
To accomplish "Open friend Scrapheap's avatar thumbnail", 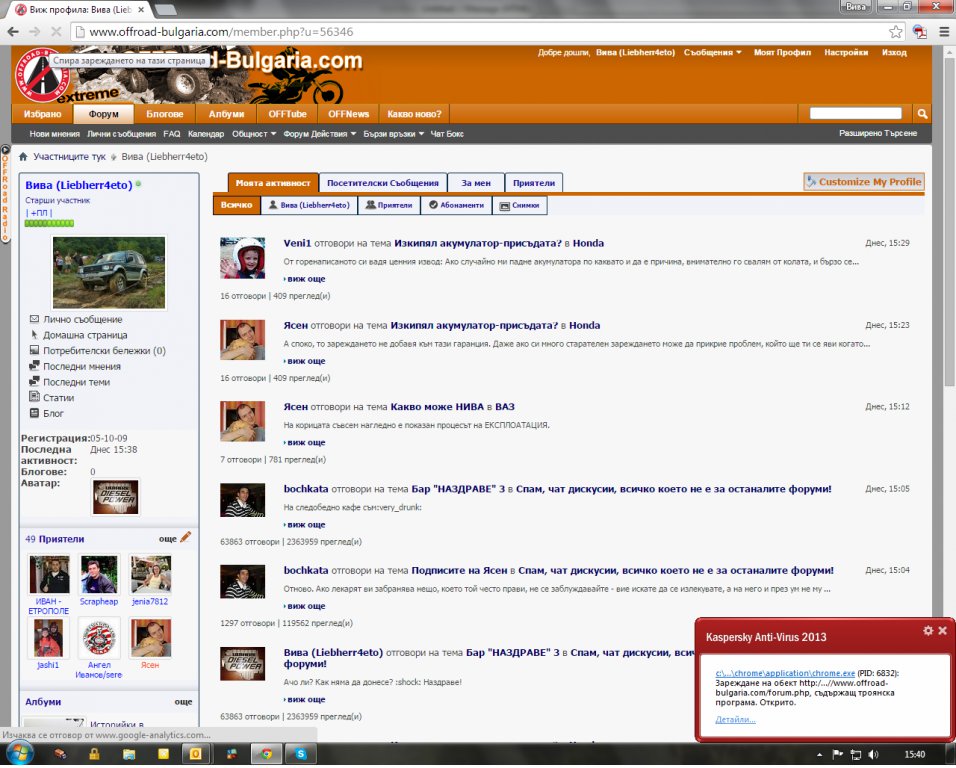I will click(x=99, y=574).
